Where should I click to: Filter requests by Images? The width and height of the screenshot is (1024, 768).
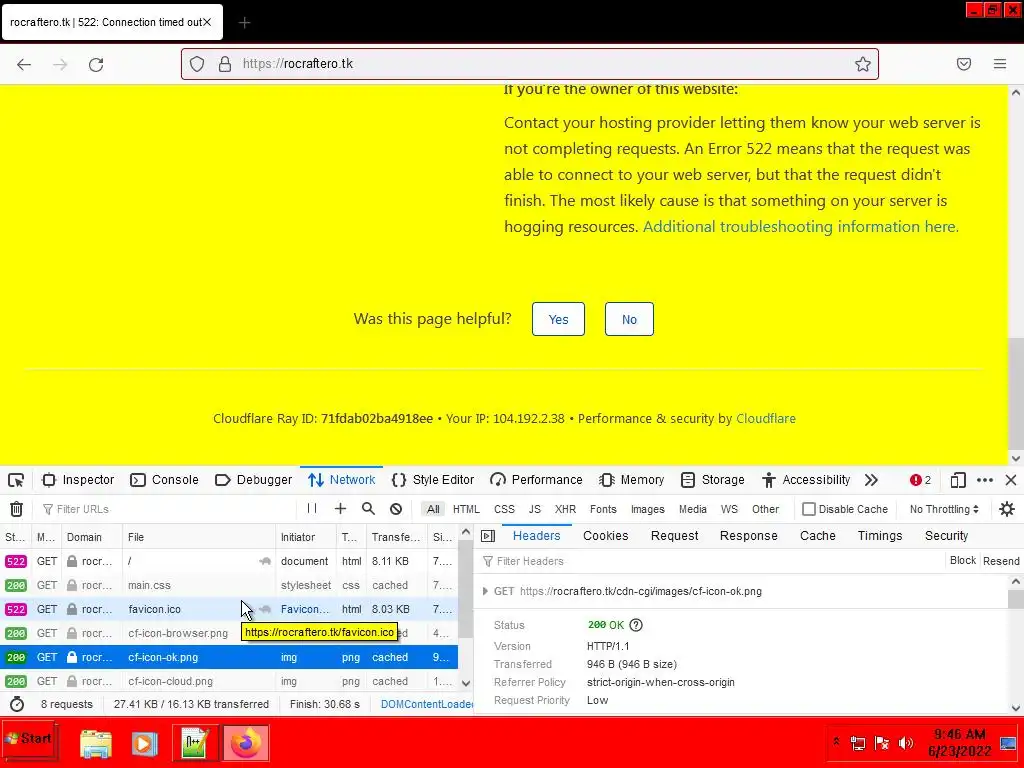pyautogui.click(x=648, y=509)
